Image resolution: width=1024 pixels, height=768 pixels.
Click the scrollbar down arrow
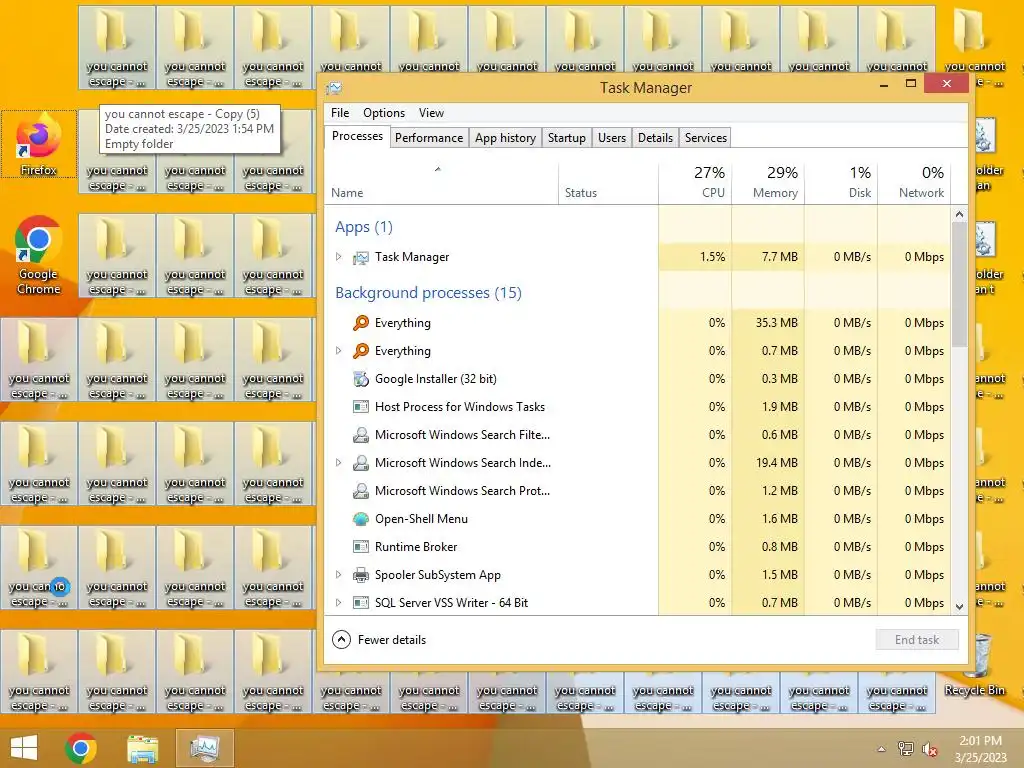[x=959, y=607]
